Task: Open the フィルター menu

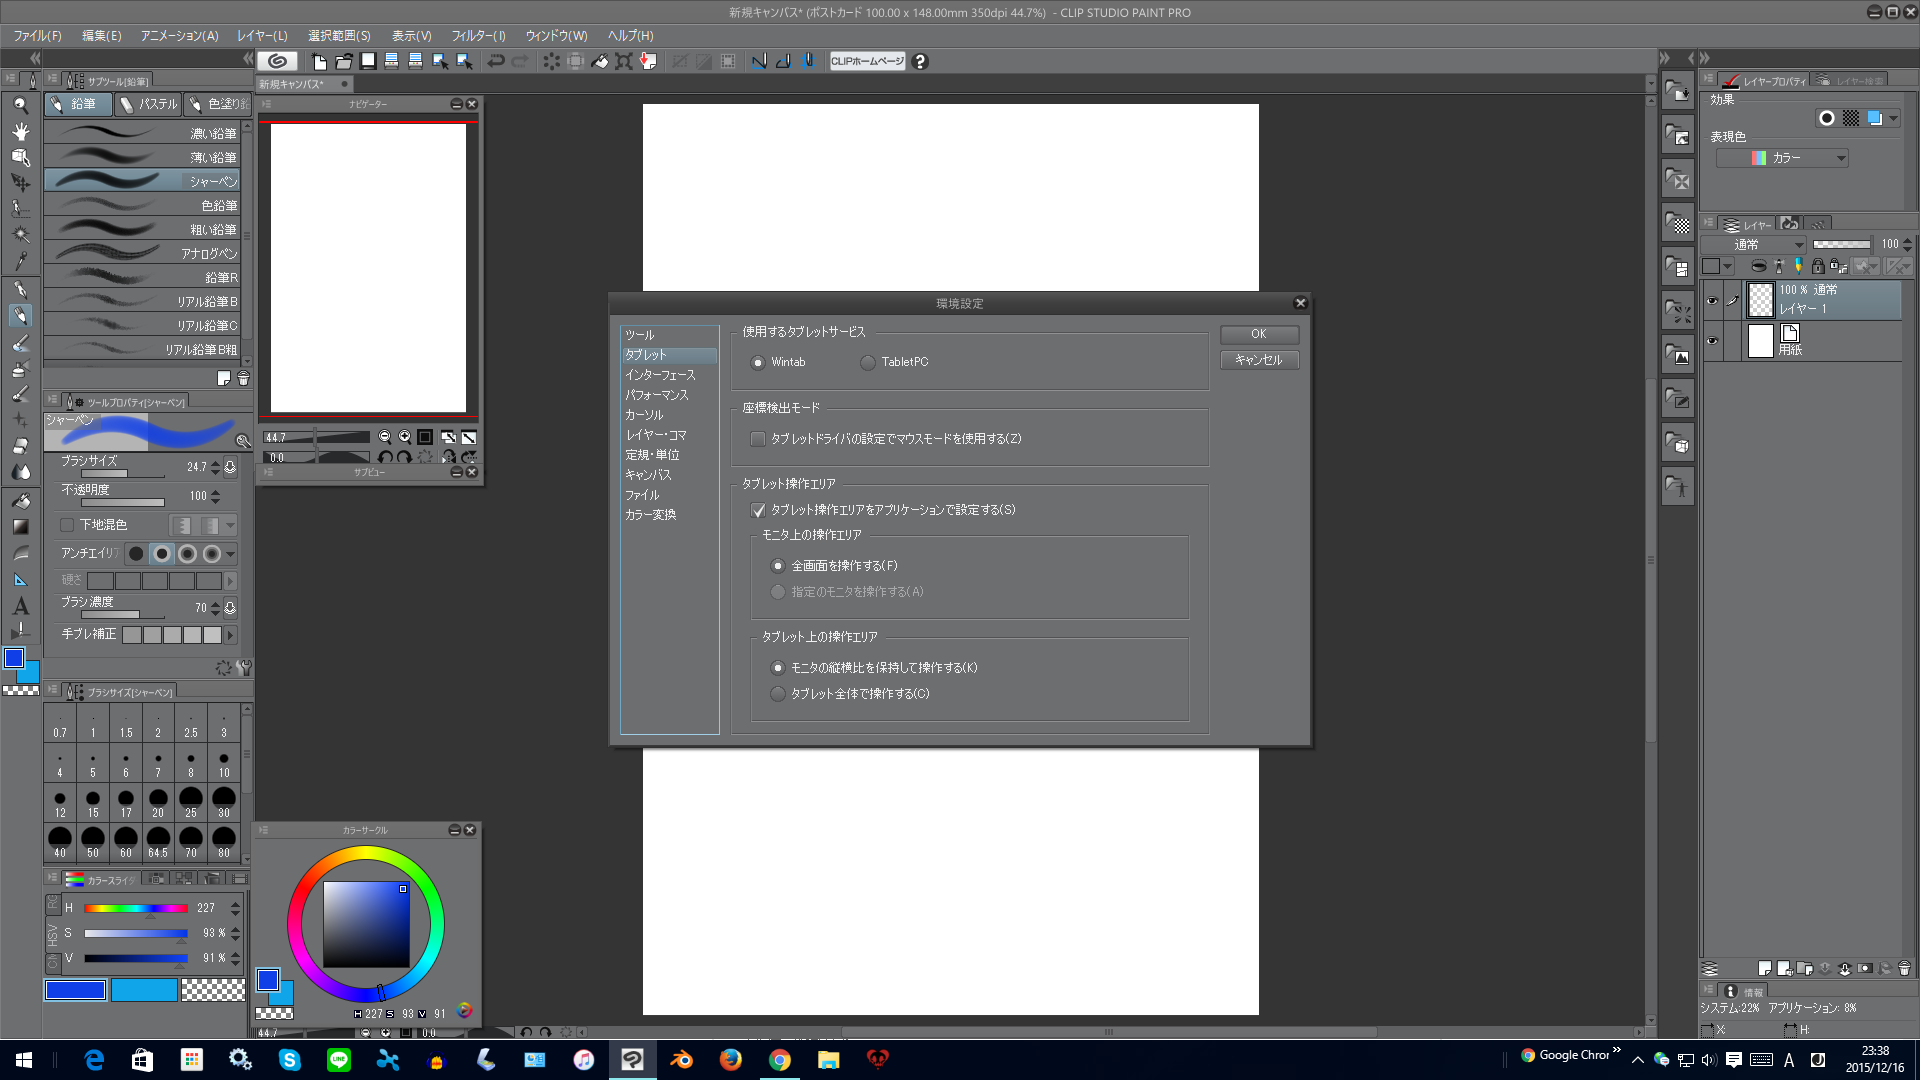Action: pyautogui.click(x=478, y=36)
